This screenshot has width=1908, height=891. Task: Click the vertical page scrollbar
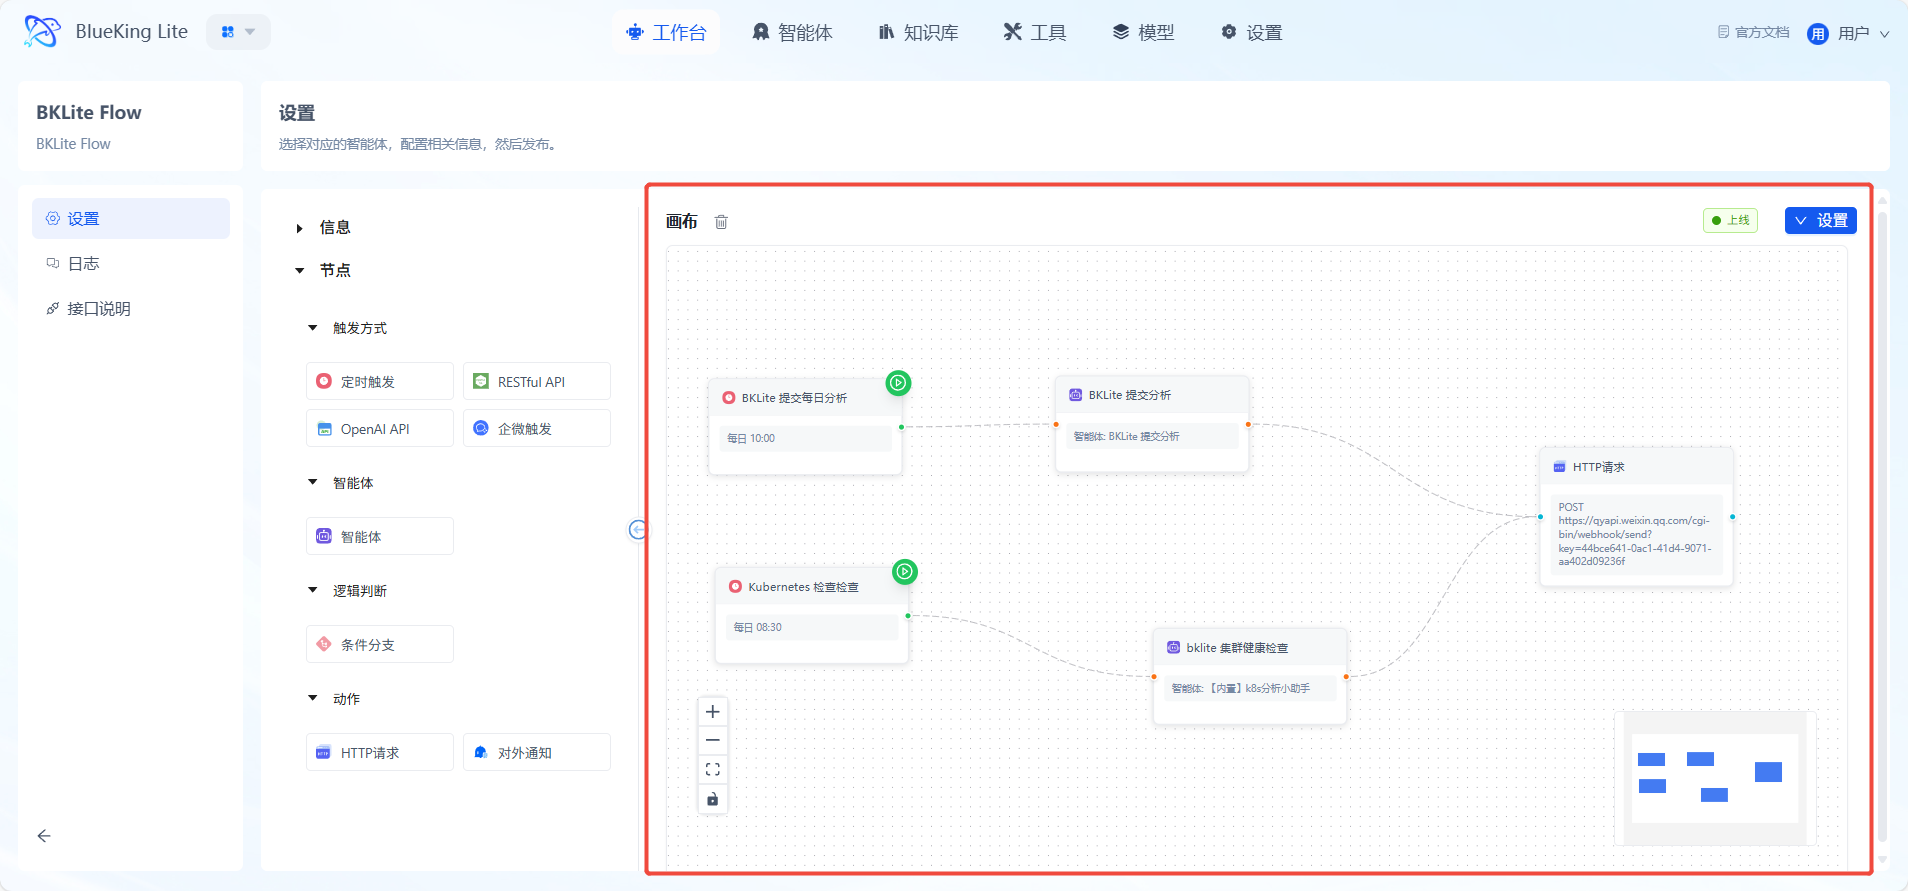[x=1882, y=526]
